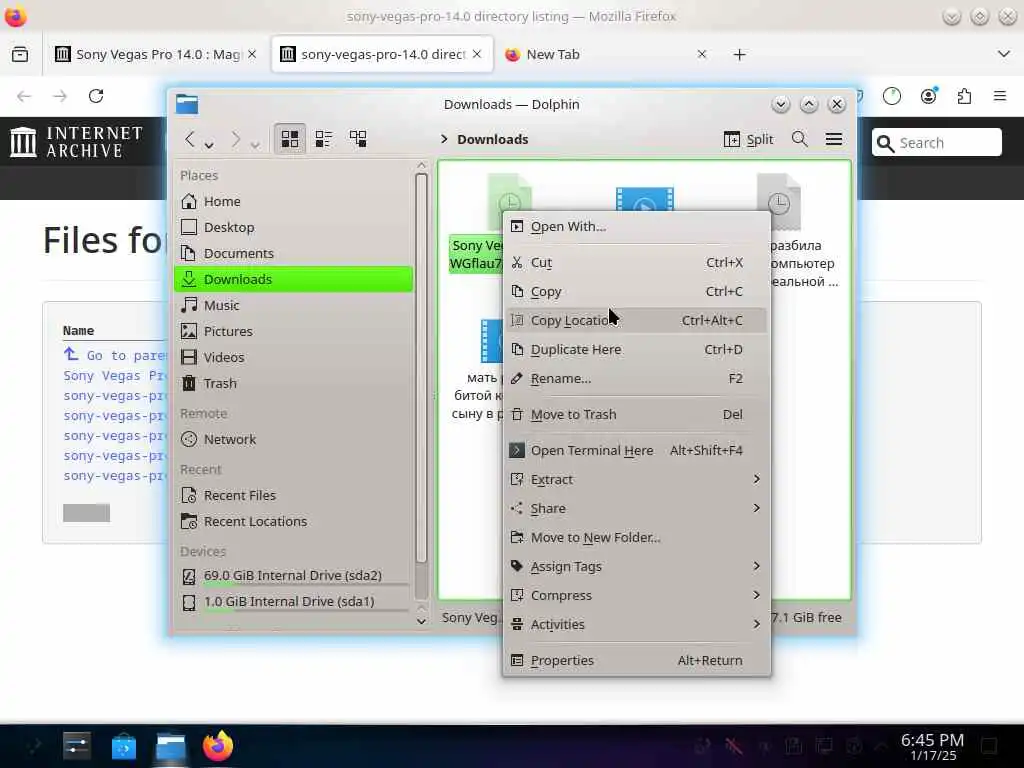Open Pictures in Places panel
This screenshot has height=768, width=1024.
(294, 331)
